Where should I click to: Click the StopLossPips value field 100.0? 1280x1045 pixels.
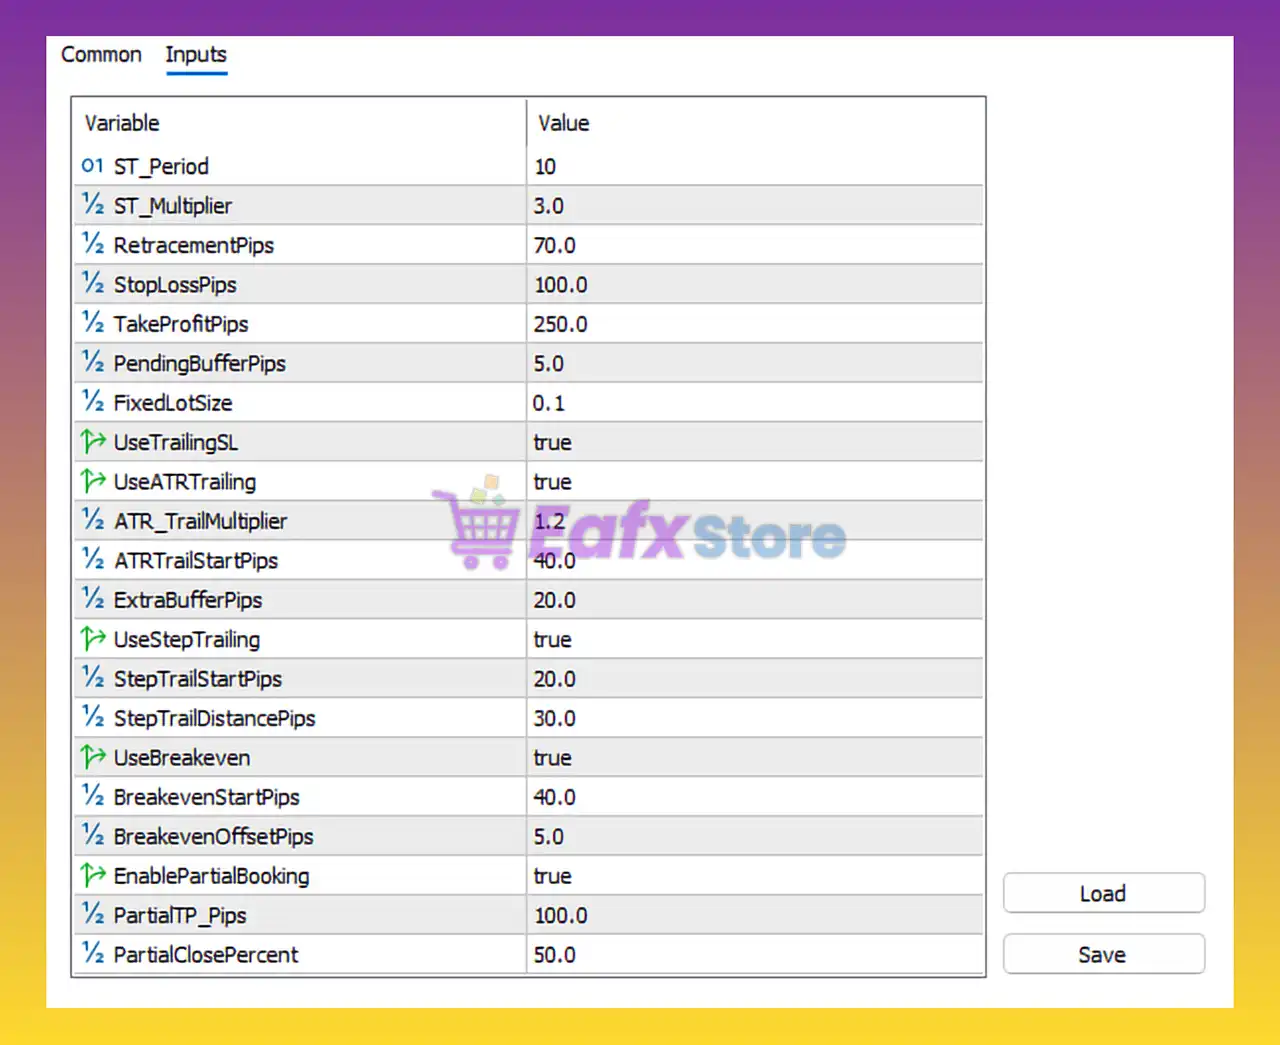(x=561, y=284)
